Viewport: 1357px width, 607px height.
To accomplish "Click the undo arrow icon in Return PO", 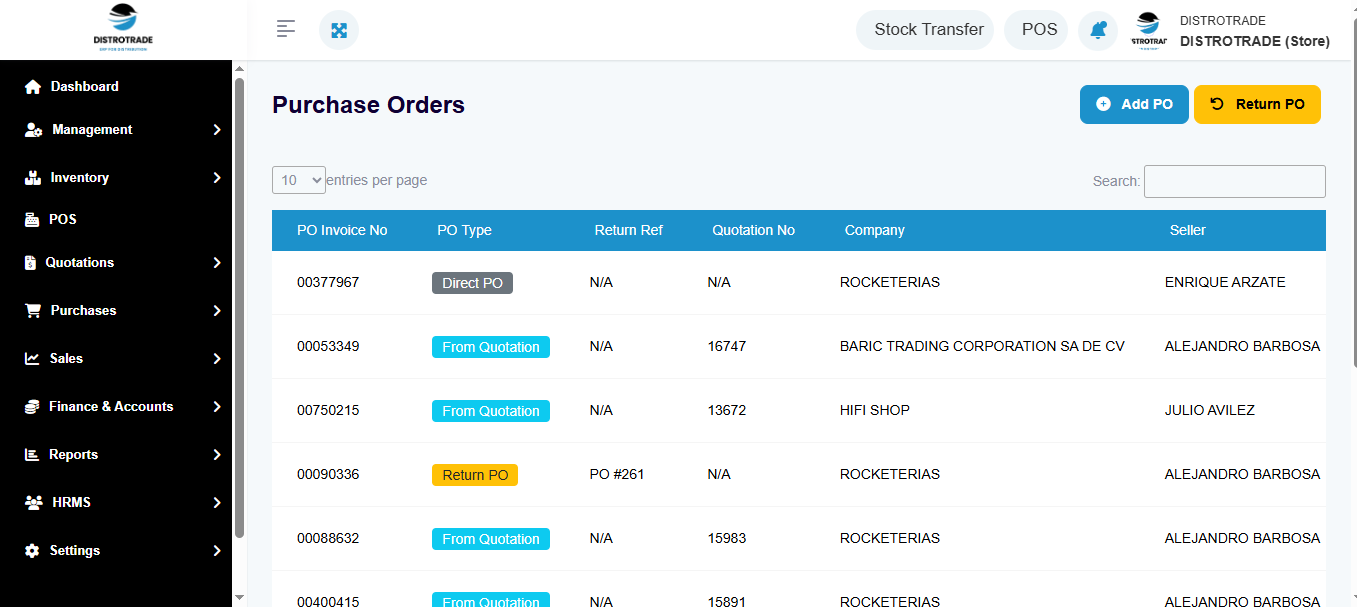I will [1217, 104].
